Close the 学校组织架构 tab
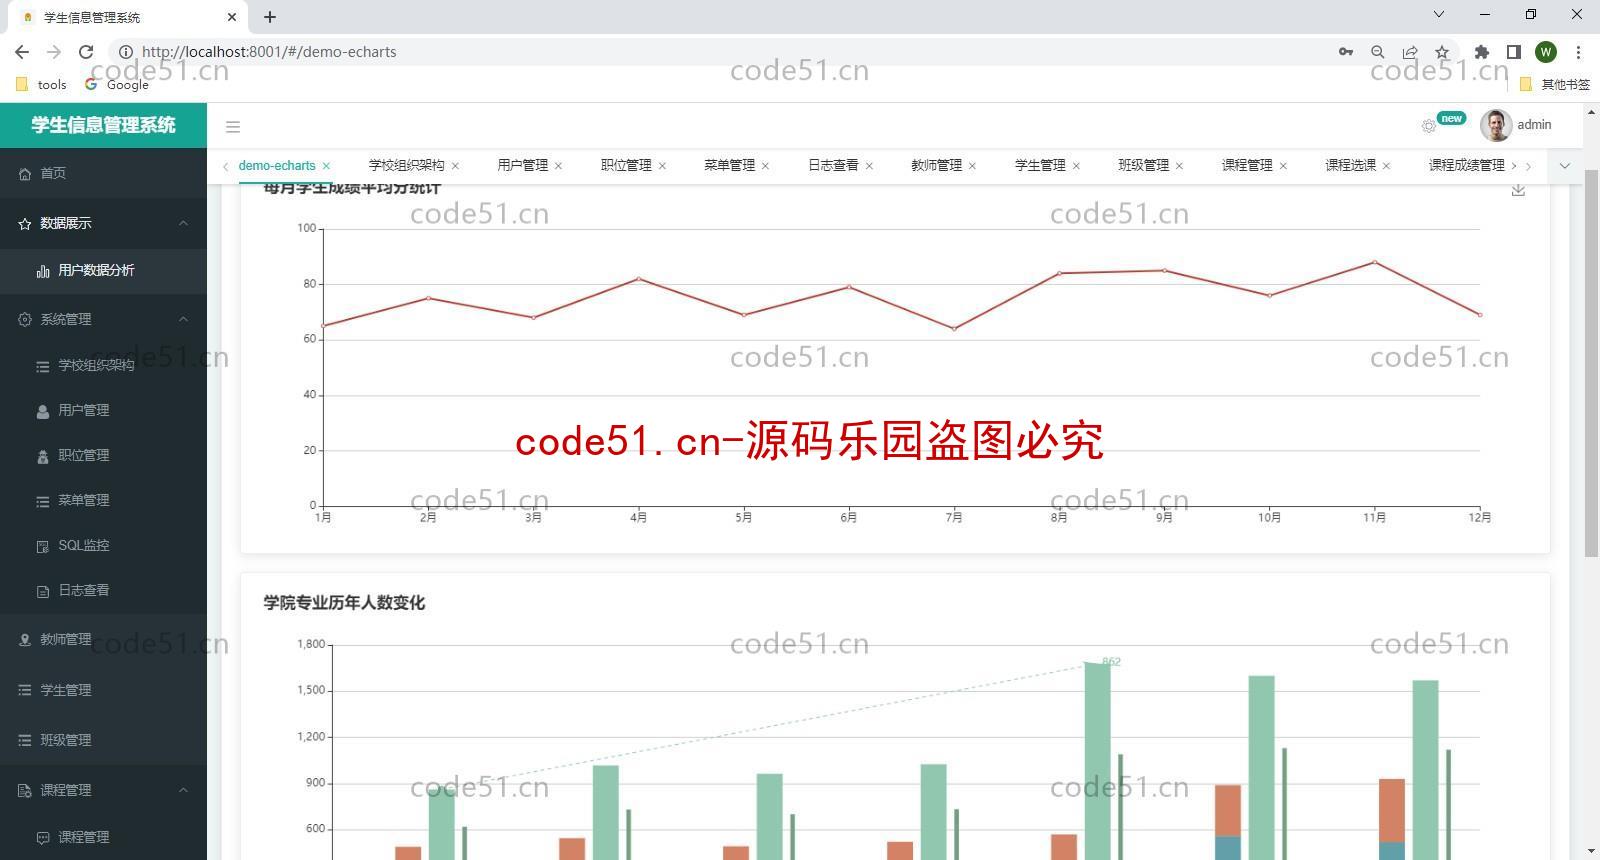Viewport: 1600px width, 860px height. (455, 166)
